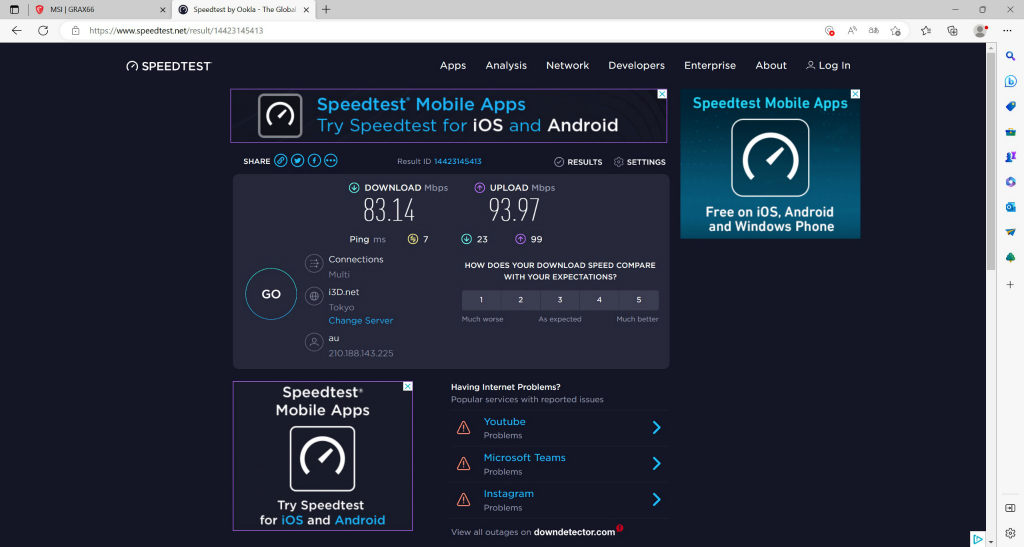Share result on Twitter icon
The width and height of the screenshot is (1024, 547).
pyautogui.click(x=298, y=161)
